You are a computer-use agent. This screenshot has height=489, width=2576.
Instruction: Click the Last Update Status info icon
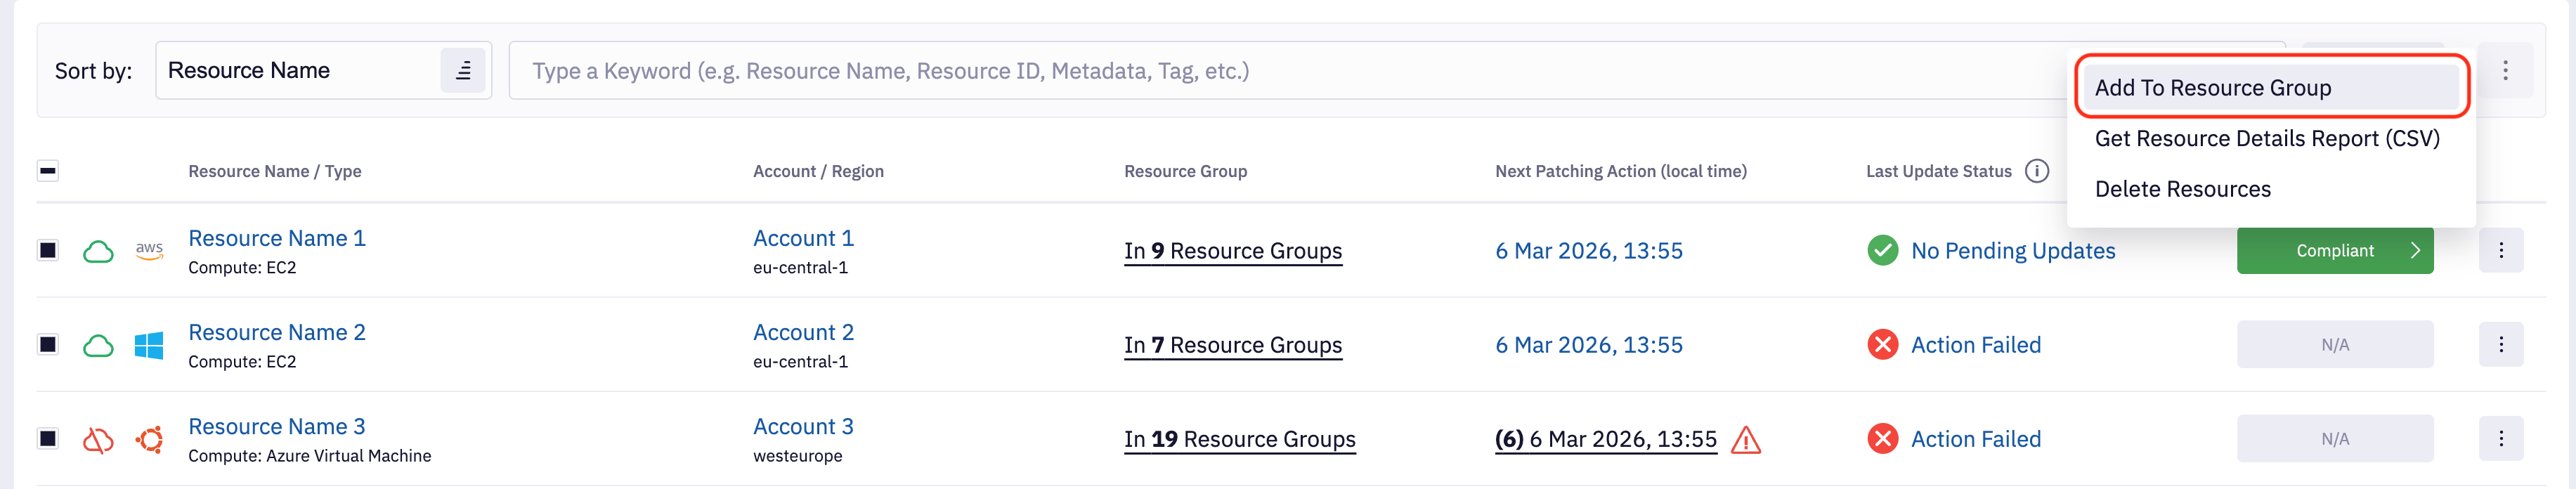click(2036, 171)
